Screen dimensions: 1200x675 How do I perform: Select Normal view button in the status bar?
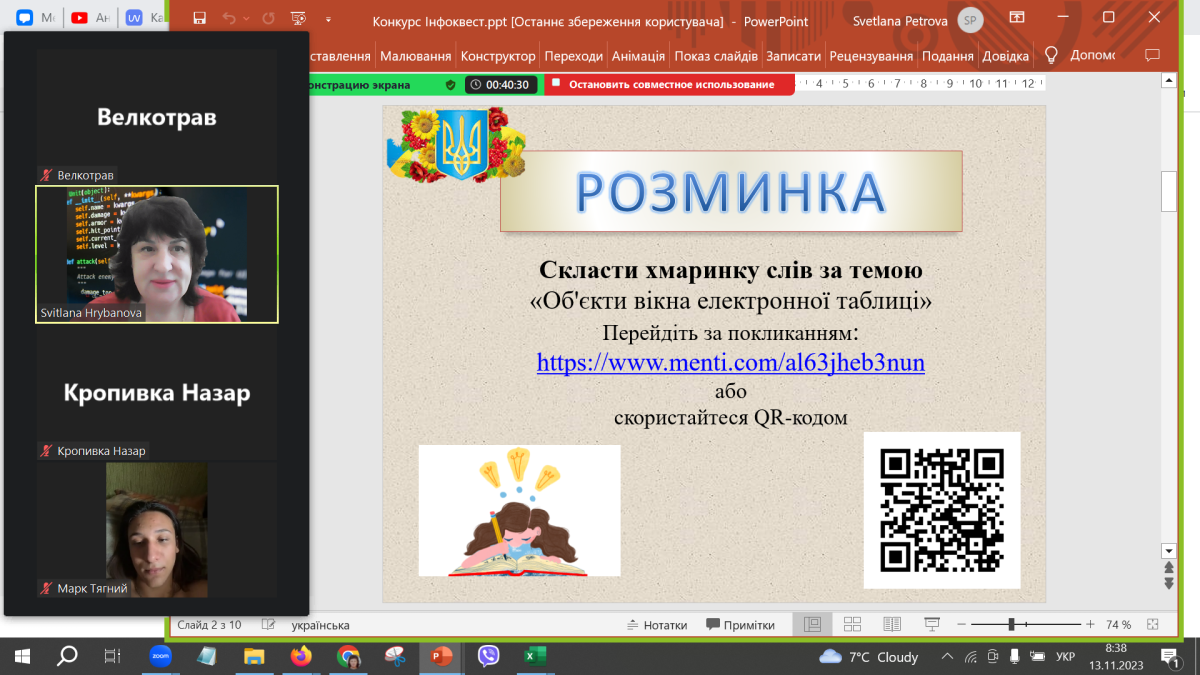click(812, 625)
